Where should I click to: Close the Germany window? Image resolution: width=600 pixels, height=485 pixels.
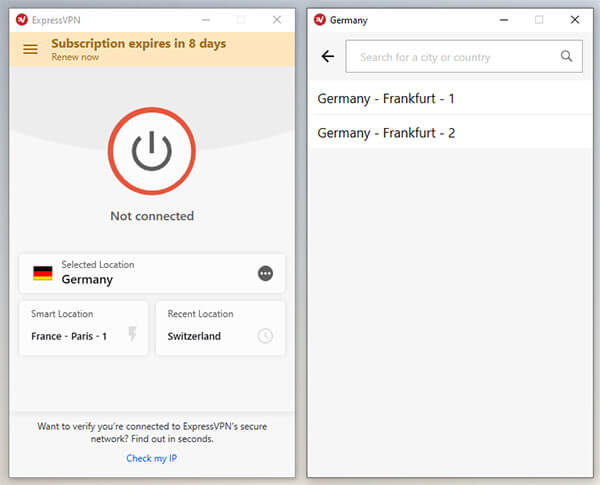click(575, 20)
